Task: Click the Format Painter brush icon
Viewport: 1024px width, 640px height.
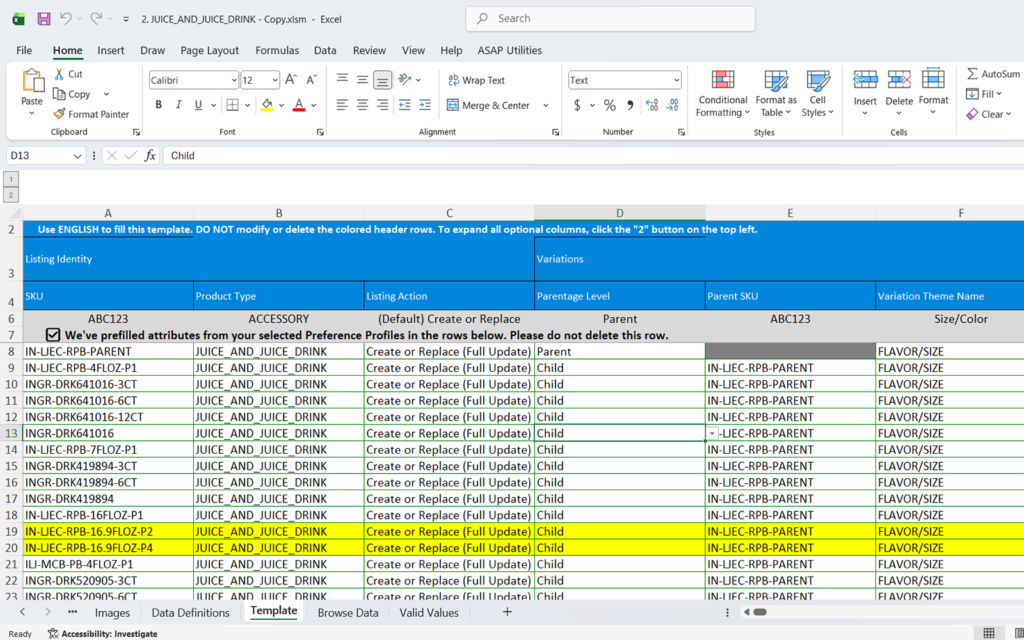Action: click(x=60, y=114)
